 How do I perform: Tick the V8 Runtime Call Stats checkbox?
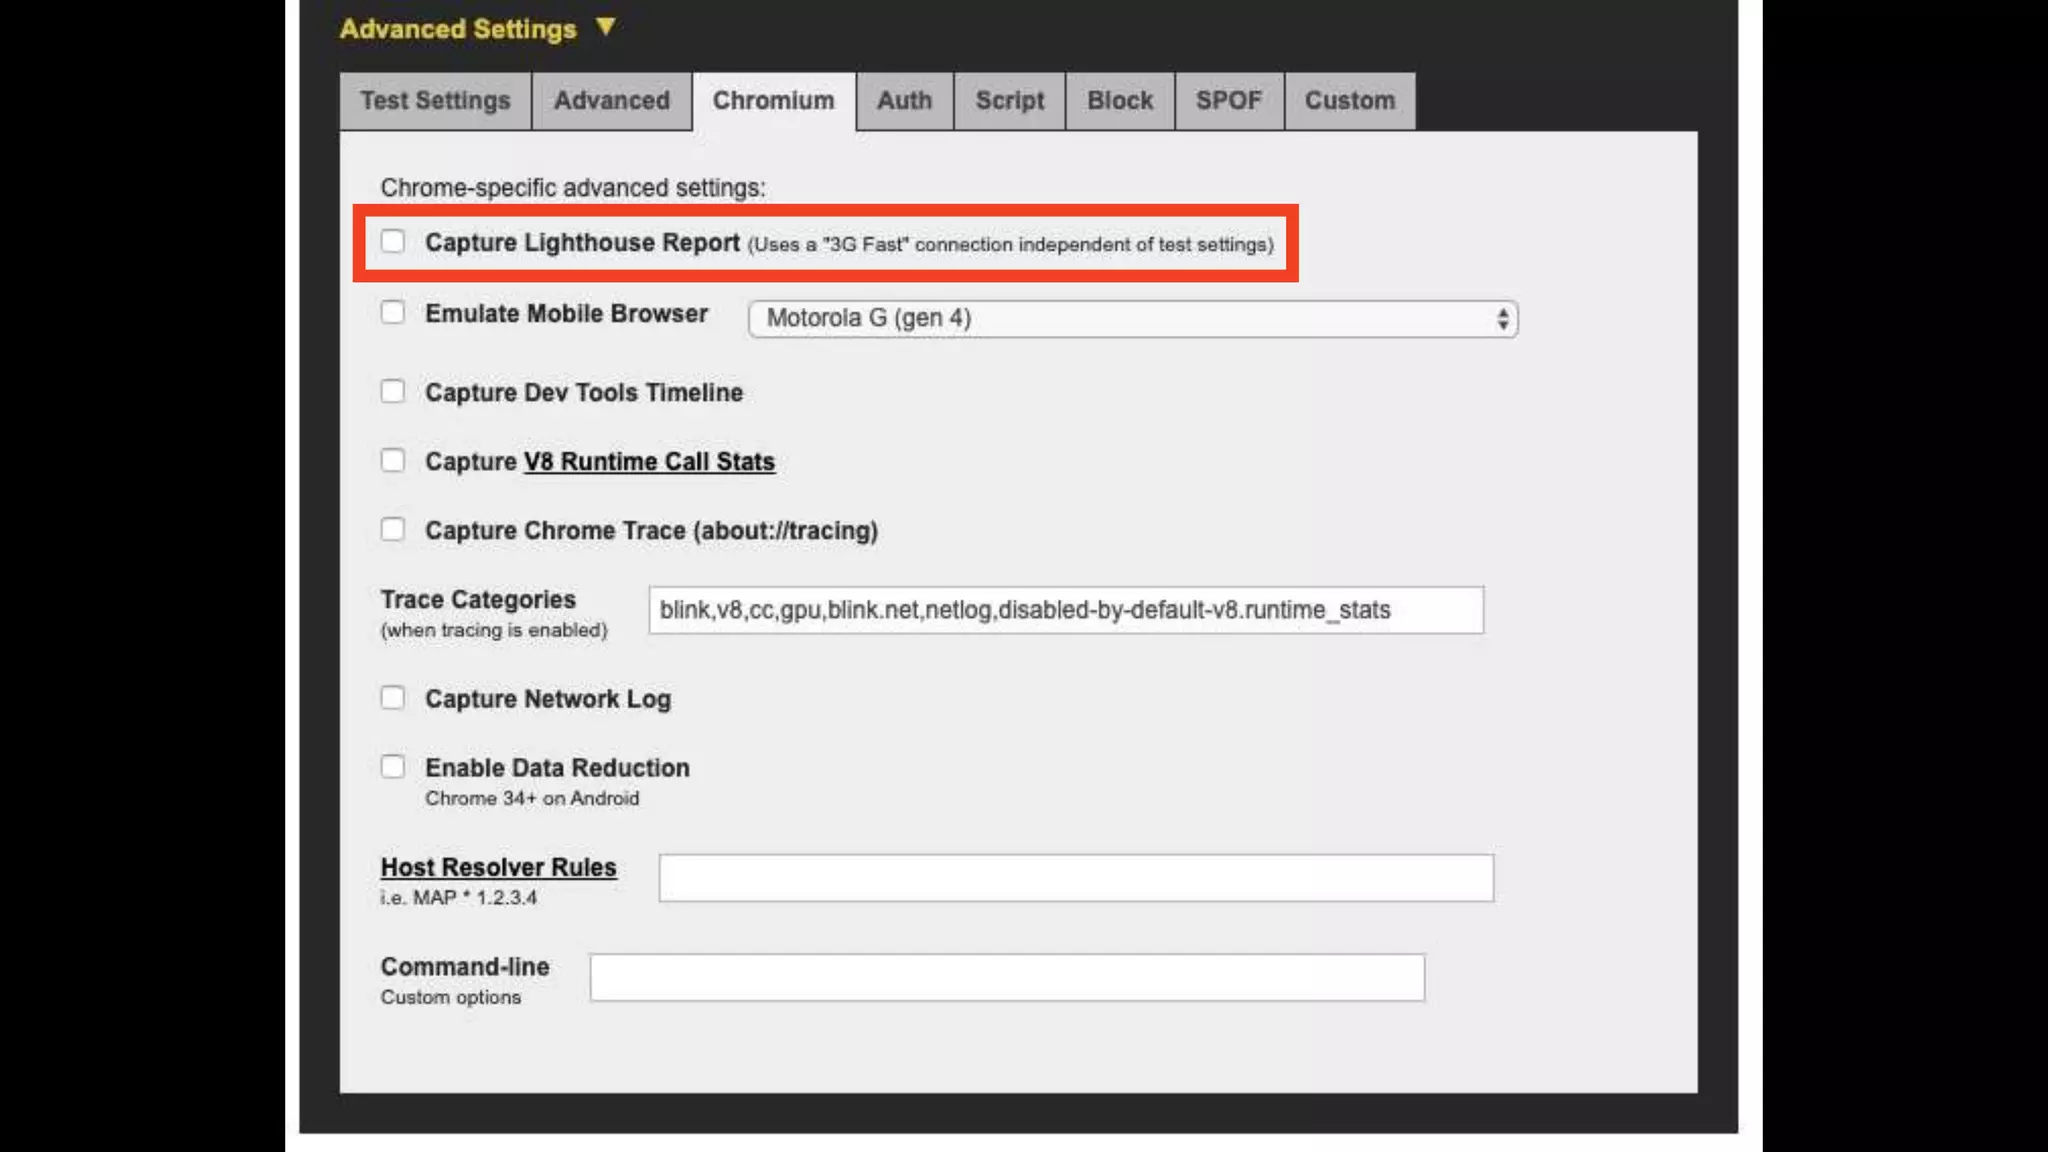(393, 461)
